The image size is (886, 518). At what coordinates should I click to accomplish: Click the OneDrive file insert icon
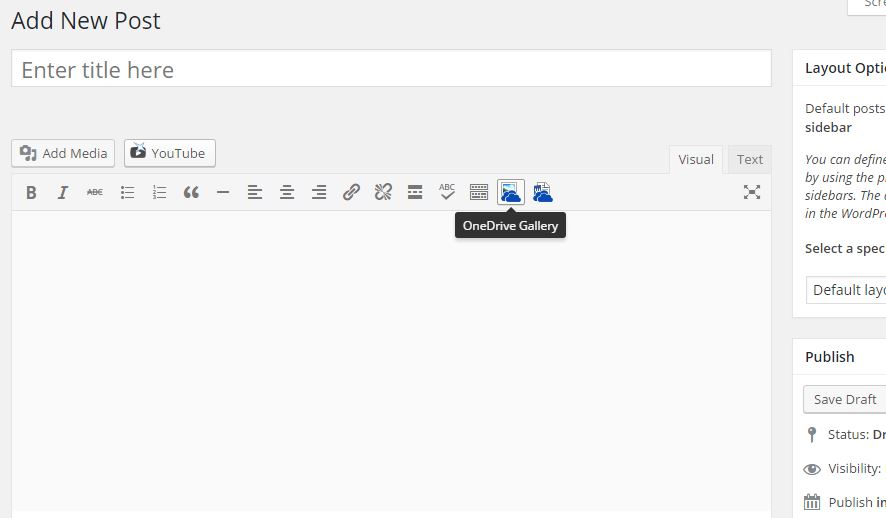tap(542, 193)
